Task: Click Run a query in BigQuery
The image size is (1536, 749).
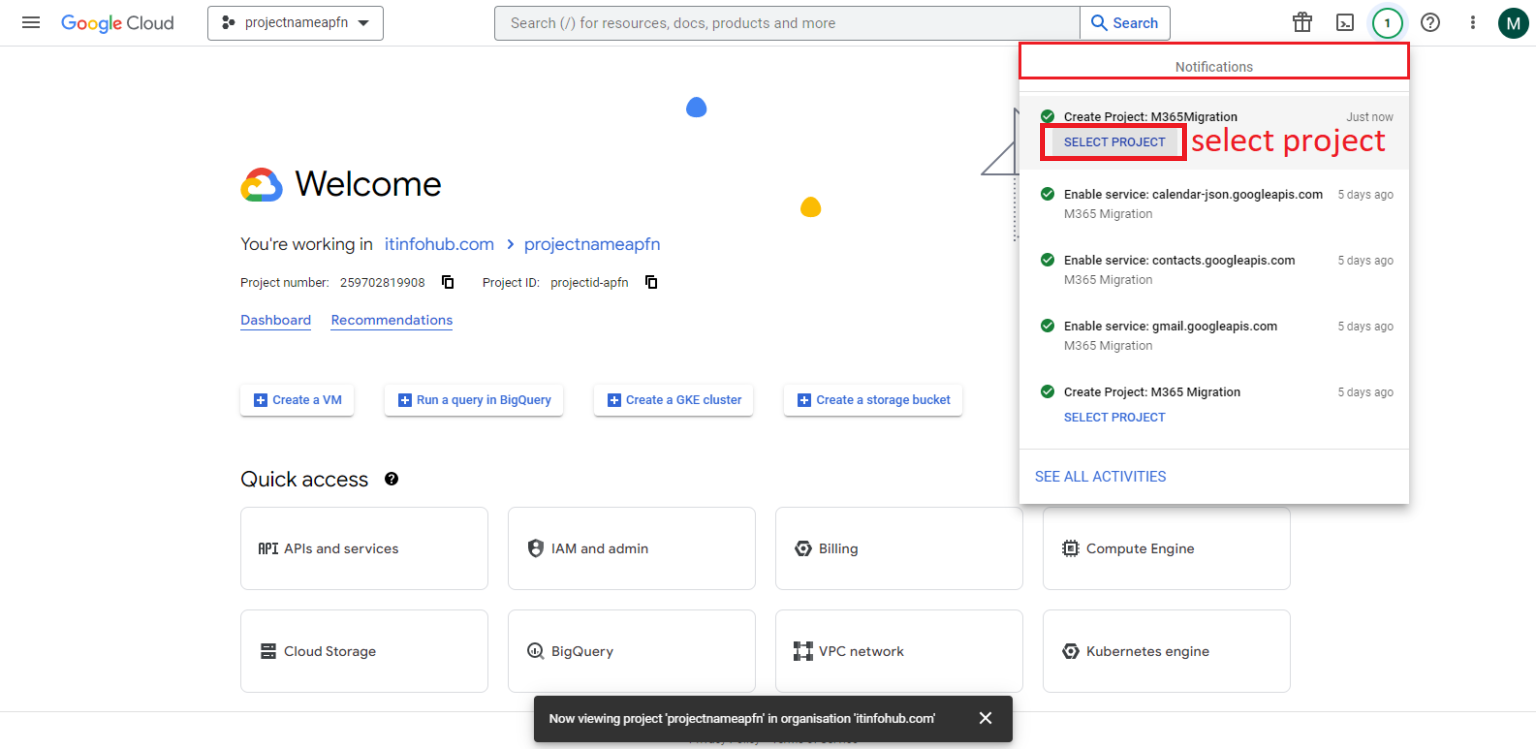Action: tap(474, 400)
